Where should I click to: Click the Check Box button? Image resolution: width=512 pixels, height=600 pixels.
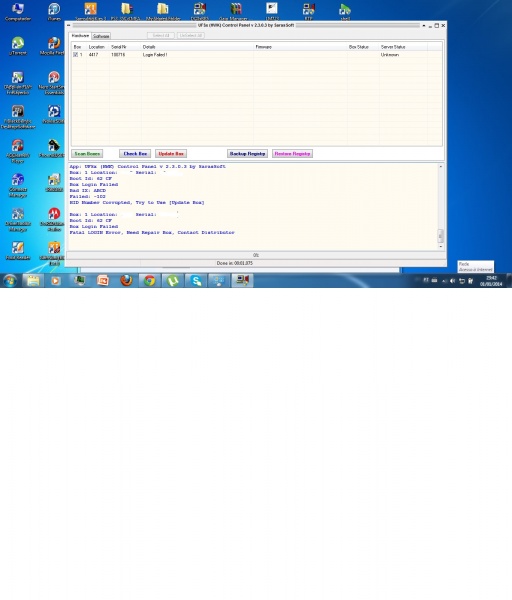point(135,153)
